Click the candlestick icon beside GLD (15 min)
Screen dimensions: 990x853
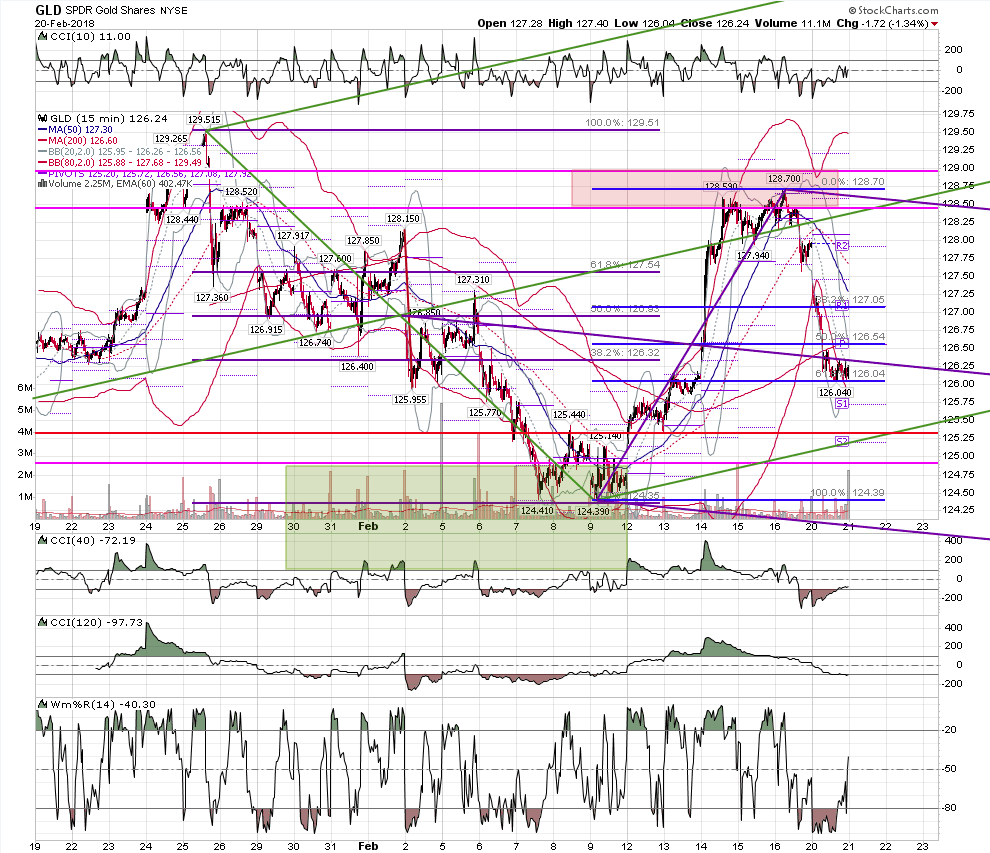pos(43,118)
